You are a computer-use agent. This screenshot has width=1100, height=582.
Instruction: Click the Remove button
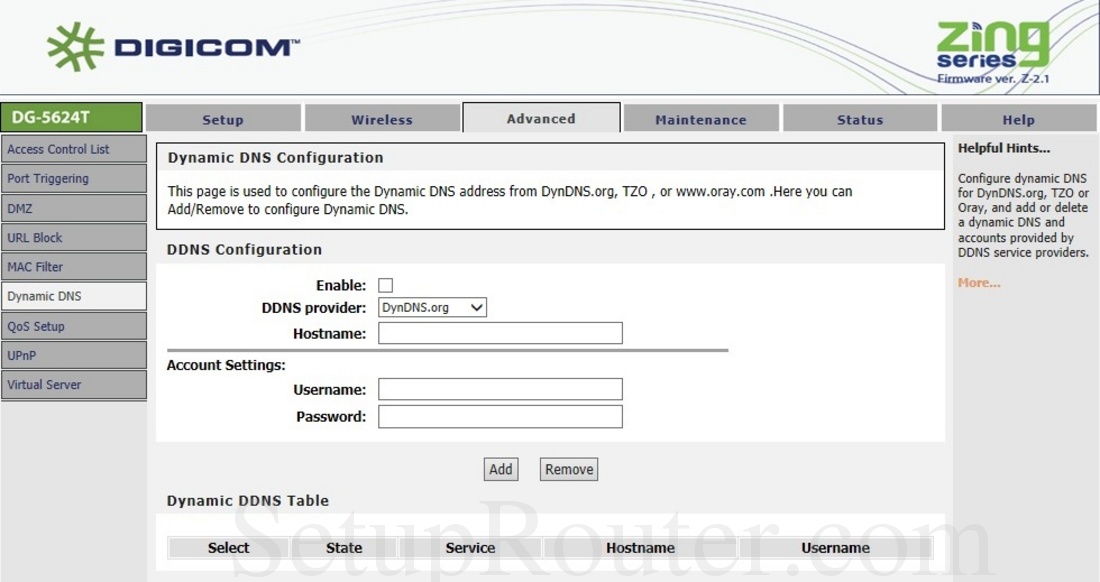click(568, 468)
